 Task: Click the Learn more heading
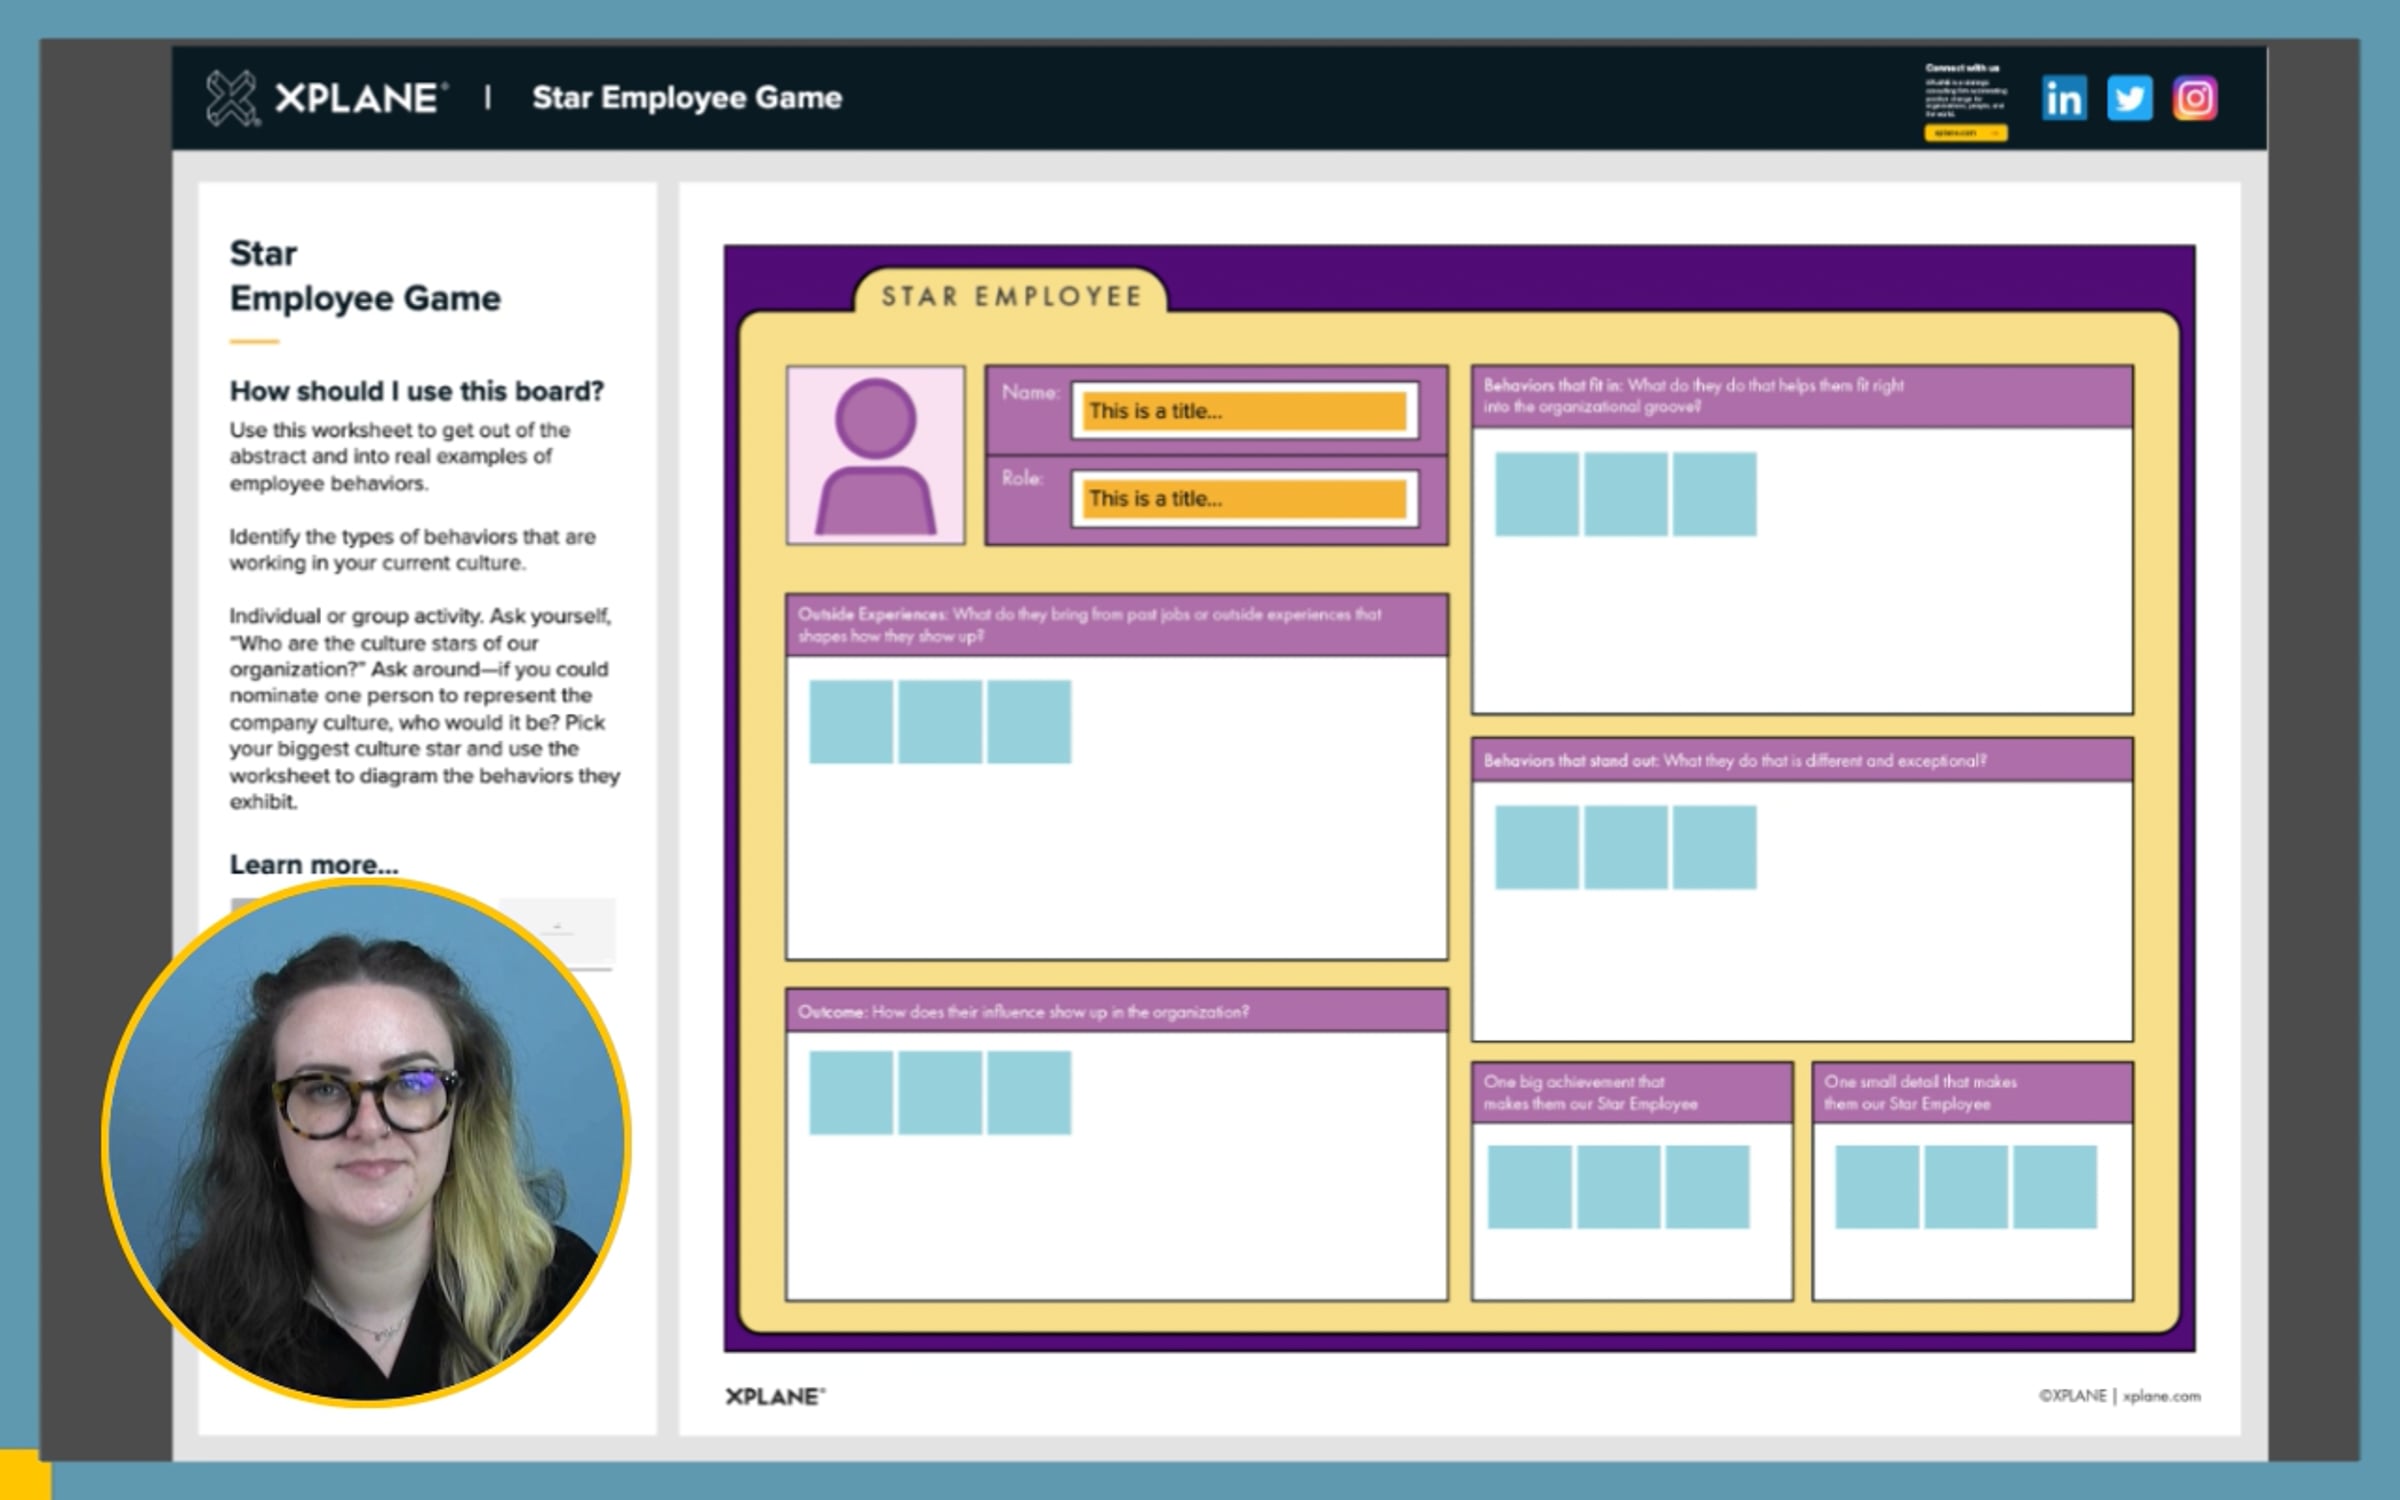pos(314,864)
